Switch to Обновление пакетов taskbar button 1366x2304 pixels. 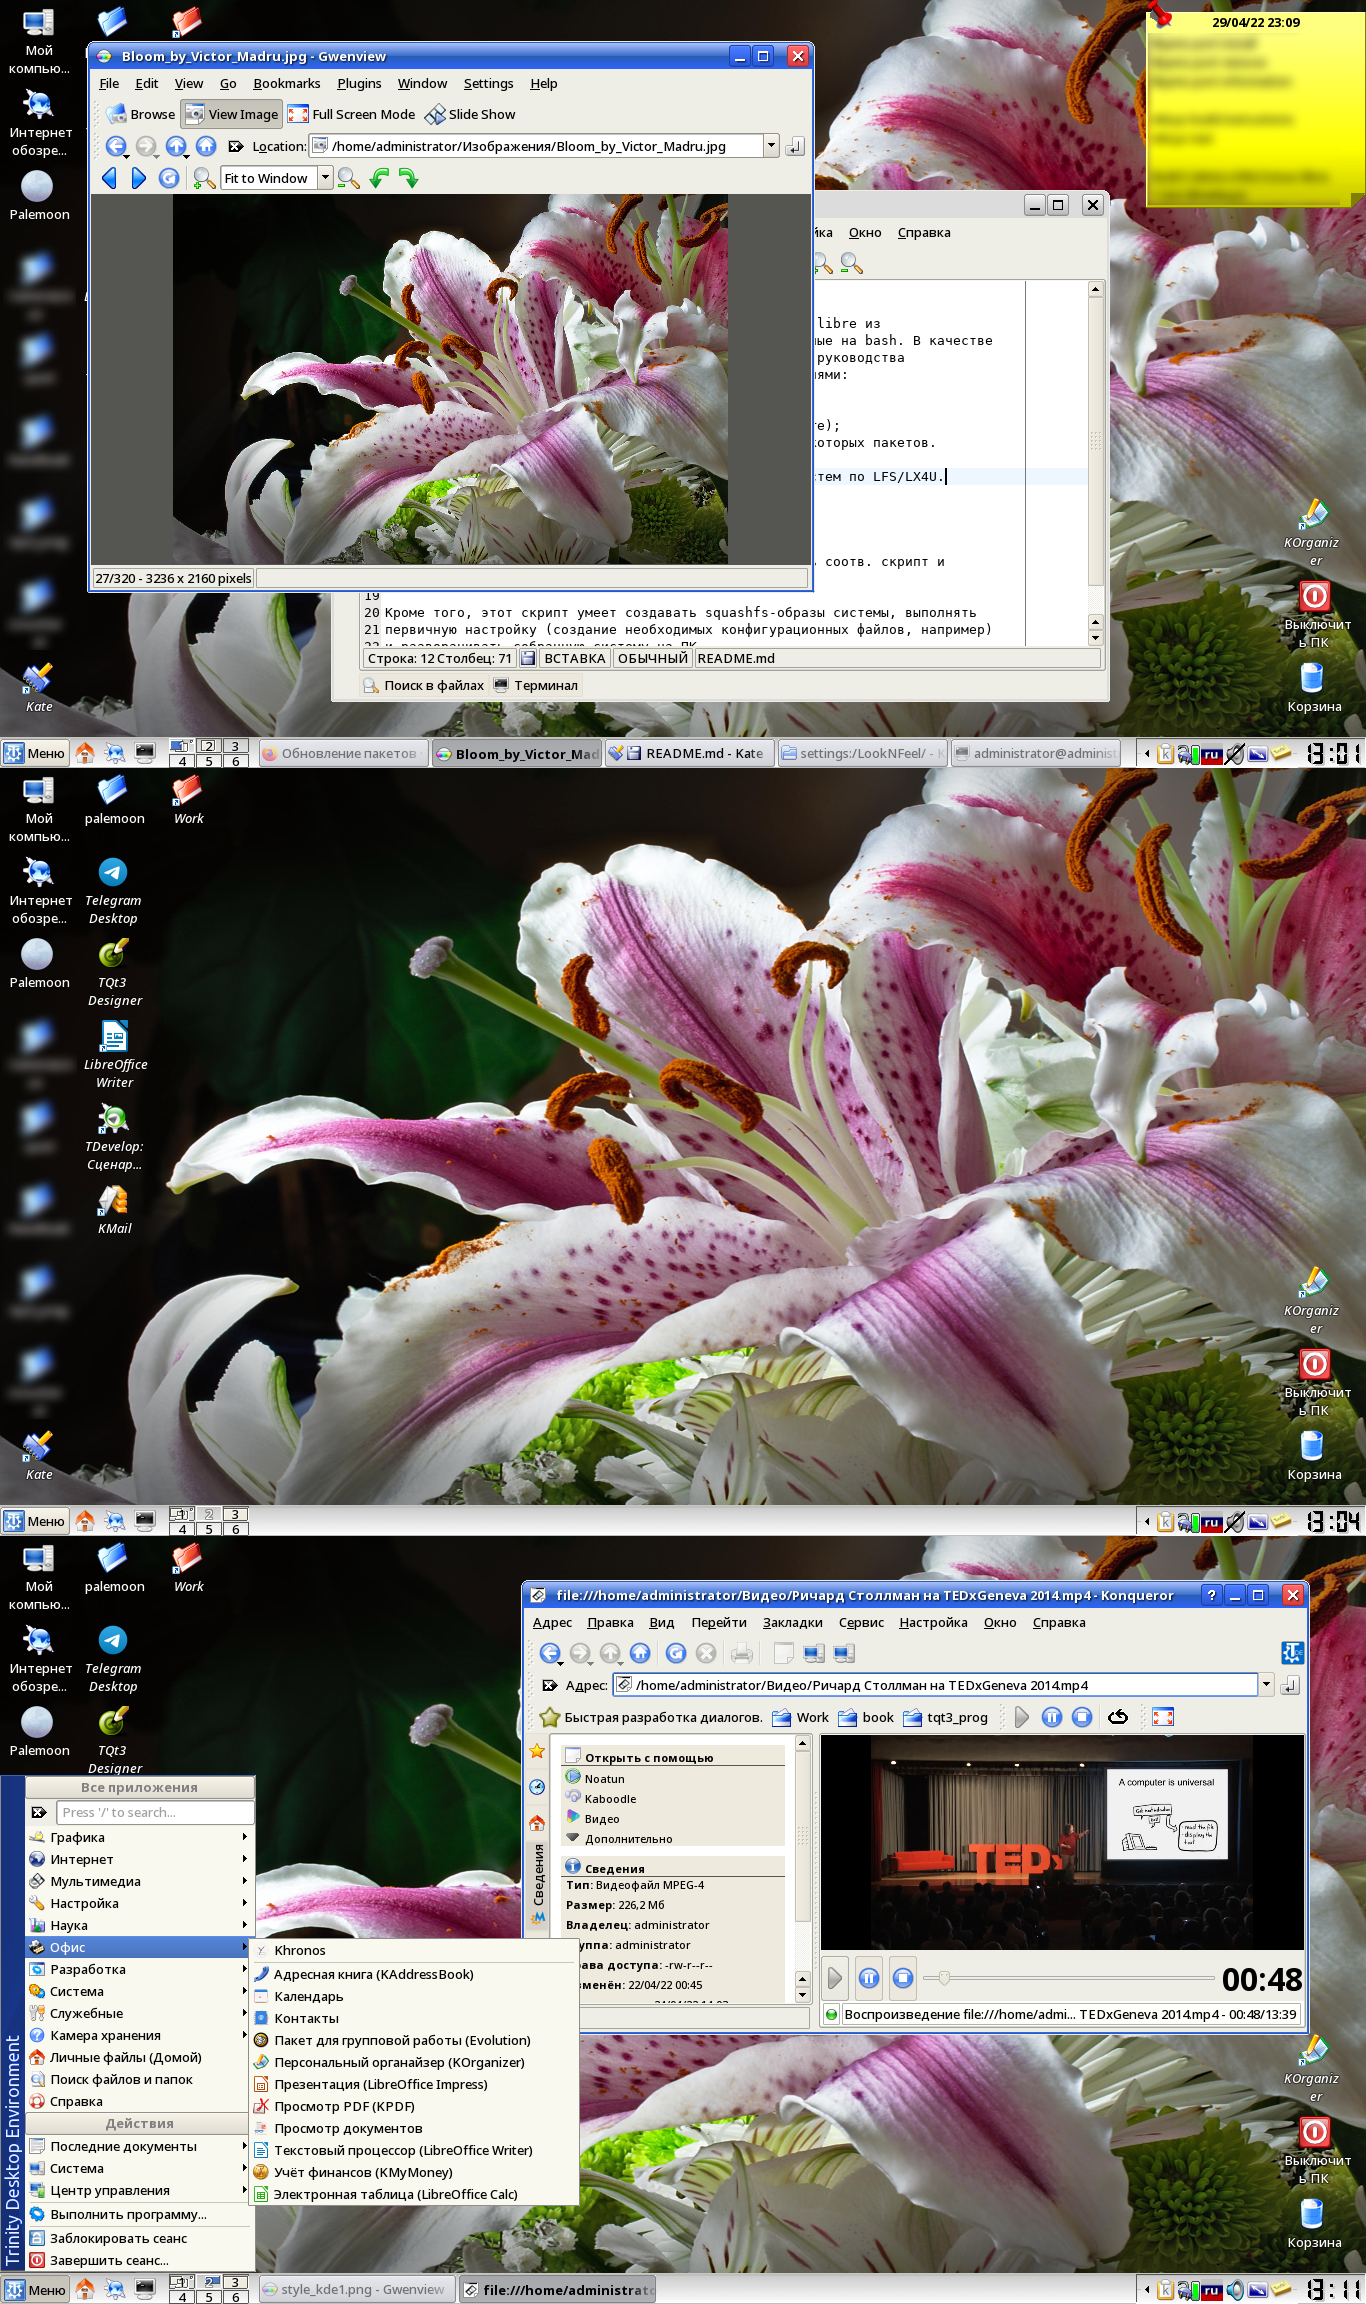(x=344, y=753)
